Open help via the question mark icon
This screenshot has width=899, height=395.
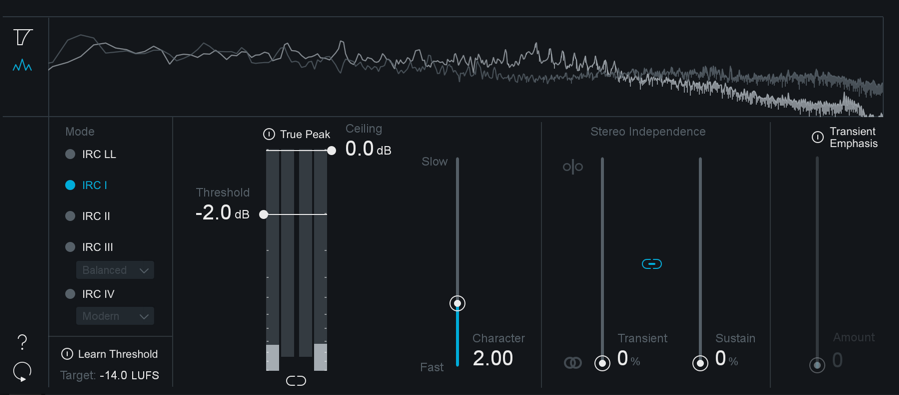[22, 343]
